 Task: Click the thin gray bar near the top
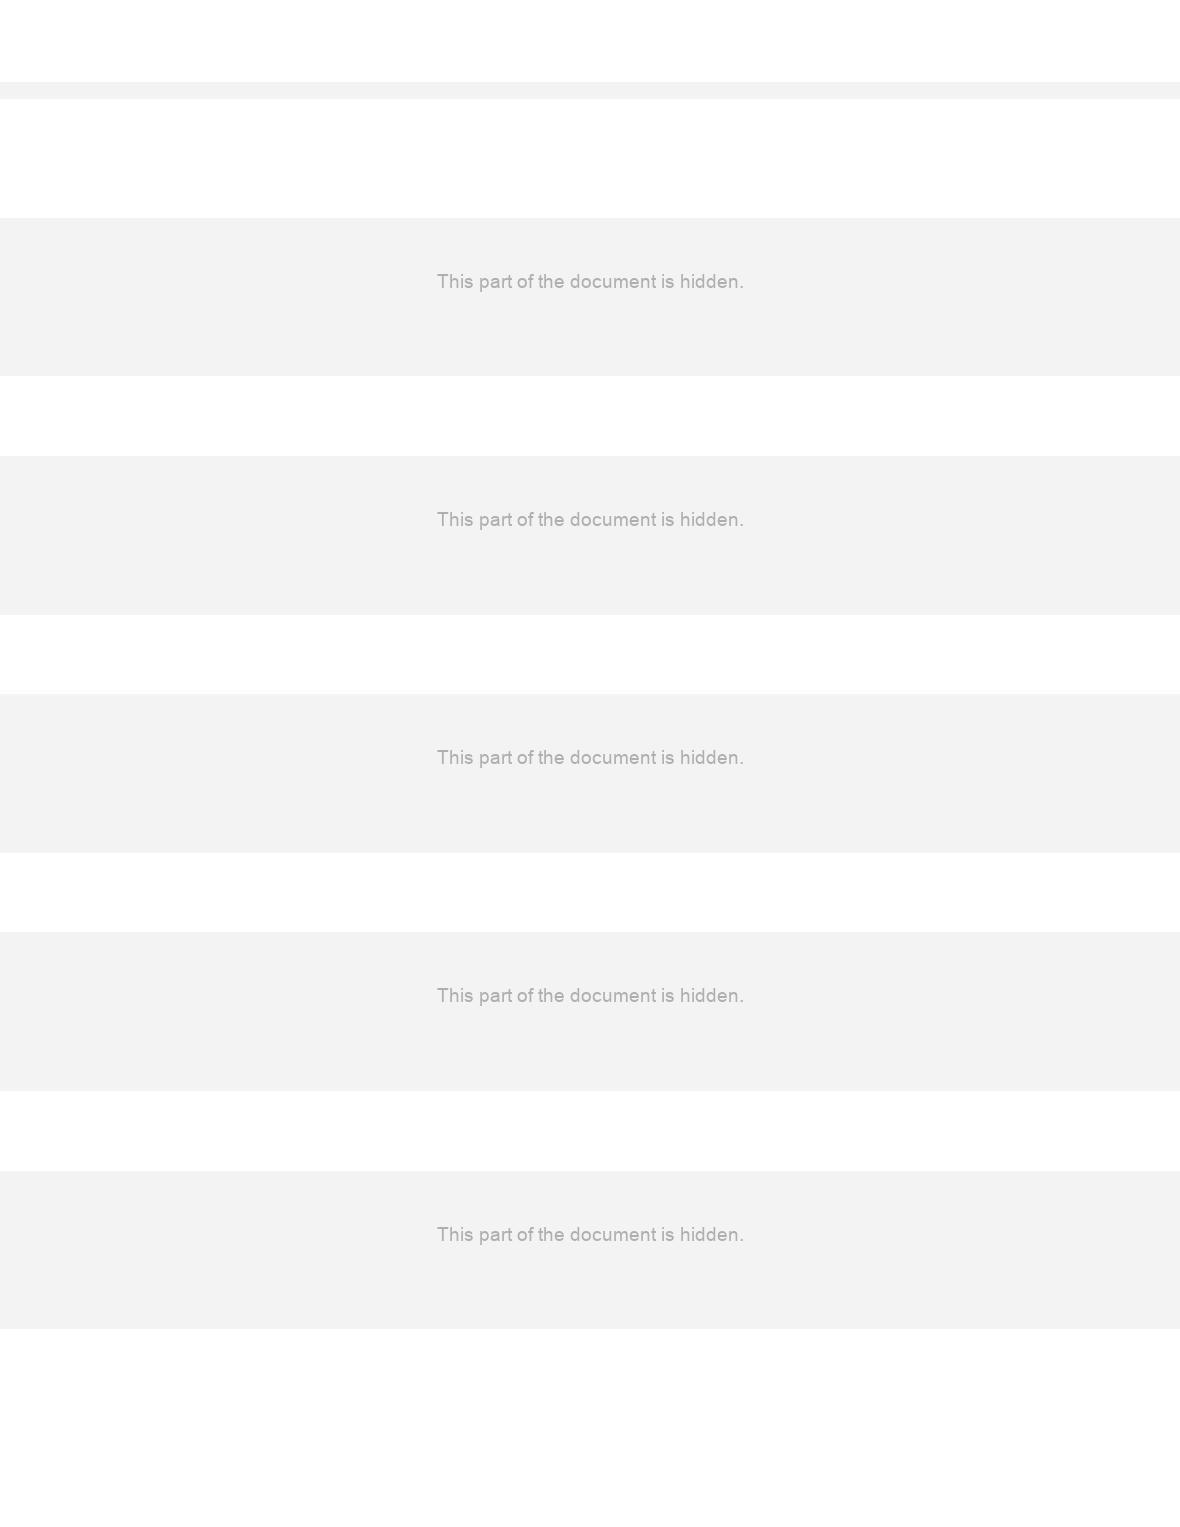pyautogui.click(x=590, y=90)
